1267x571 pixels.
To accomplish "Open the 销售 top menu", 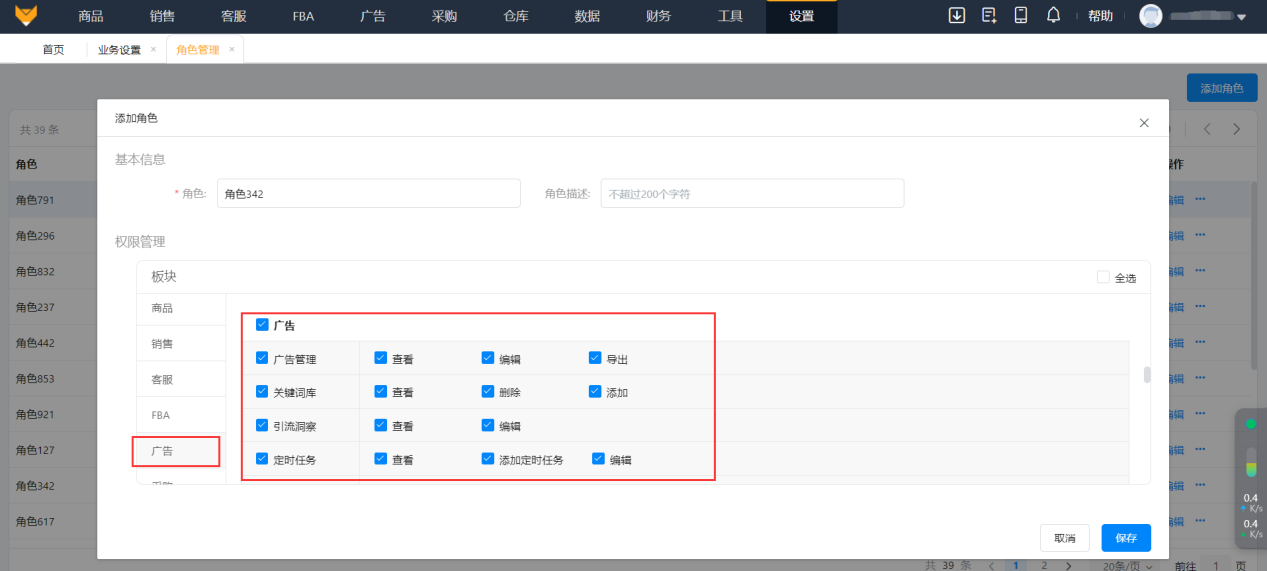I will [x=162, y=16].
